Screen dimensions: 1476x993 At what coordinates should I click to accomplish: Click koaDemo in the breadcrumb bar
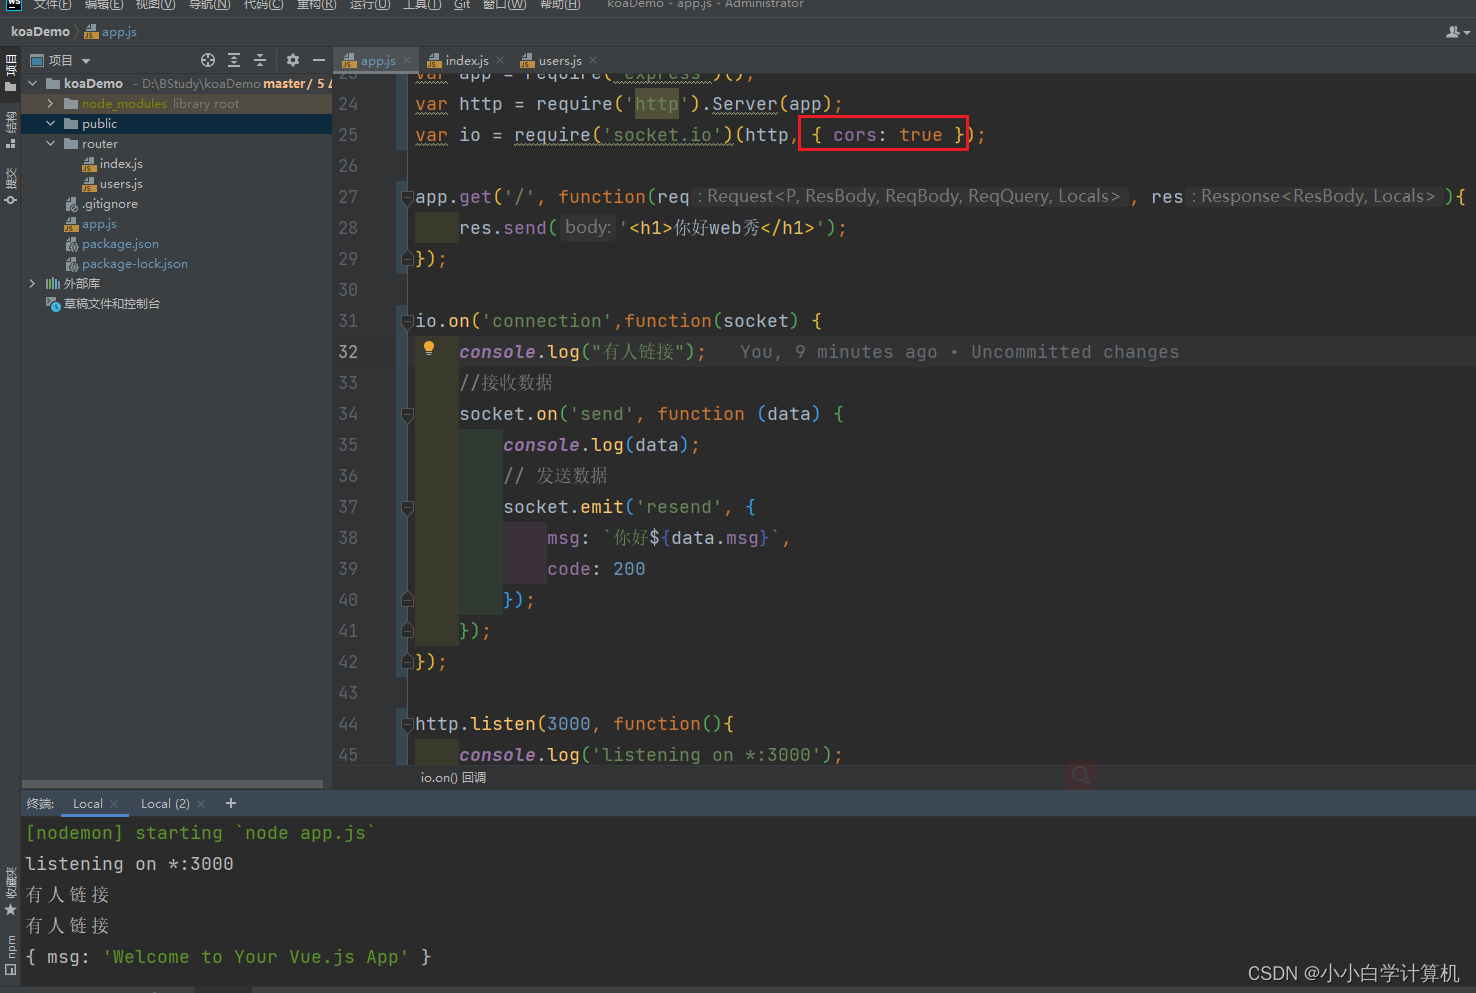point(40,32)
